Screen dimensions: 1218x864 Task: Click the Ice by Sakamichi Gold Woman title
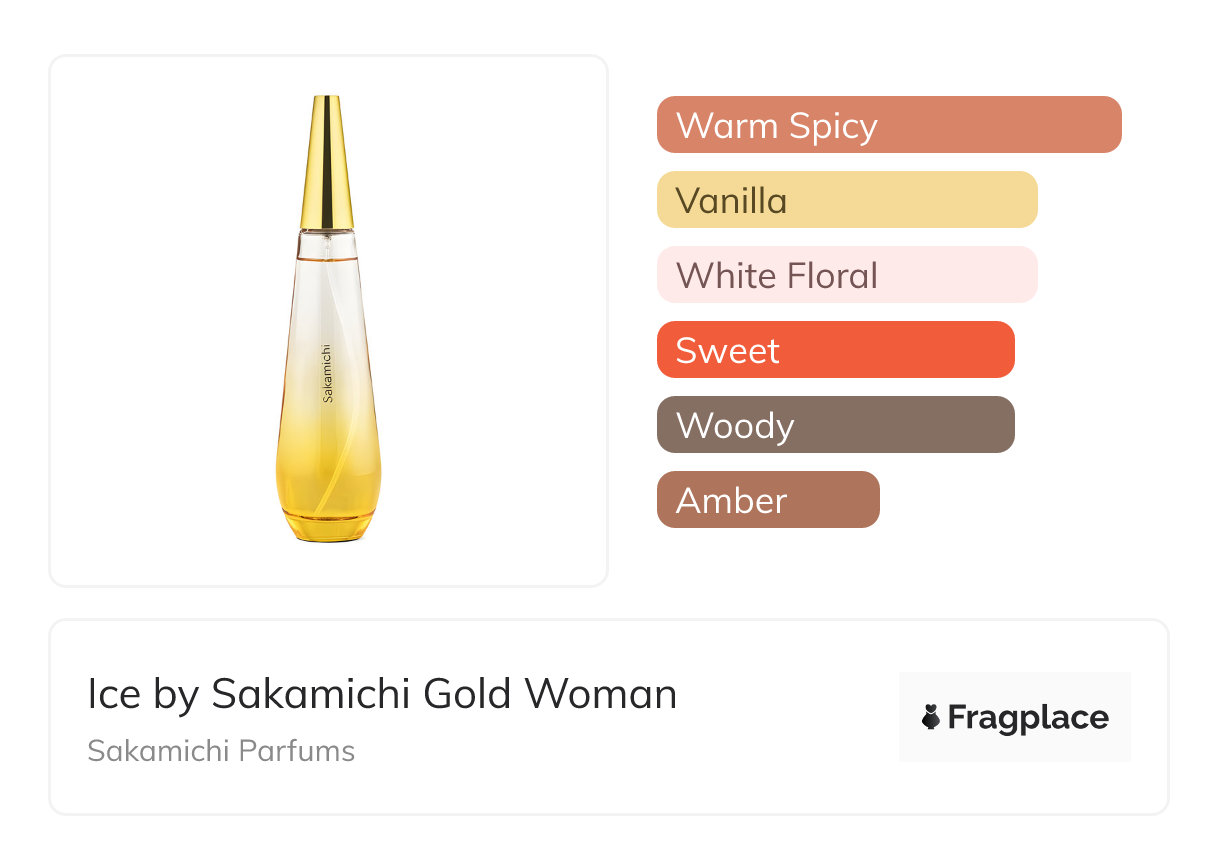pos(382,694)
